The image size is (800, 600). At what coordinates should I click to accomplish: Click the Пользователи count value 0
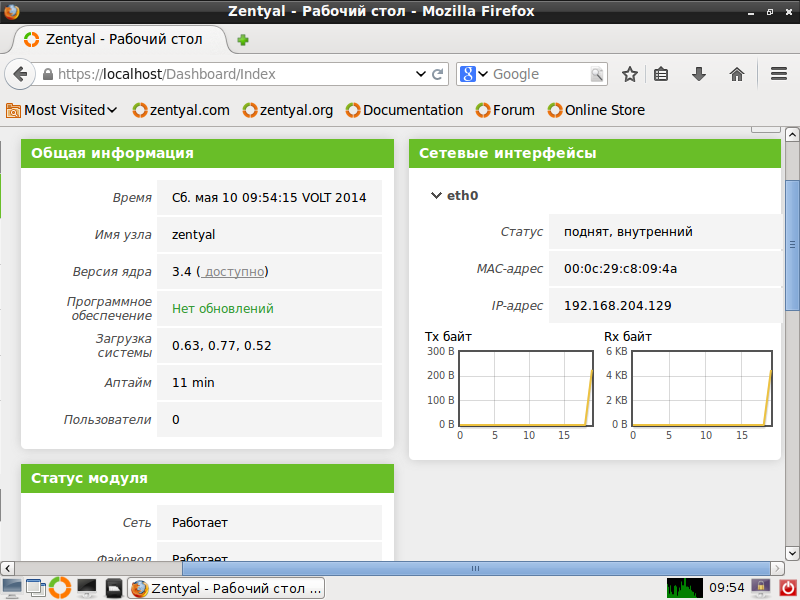pos(176,420)
